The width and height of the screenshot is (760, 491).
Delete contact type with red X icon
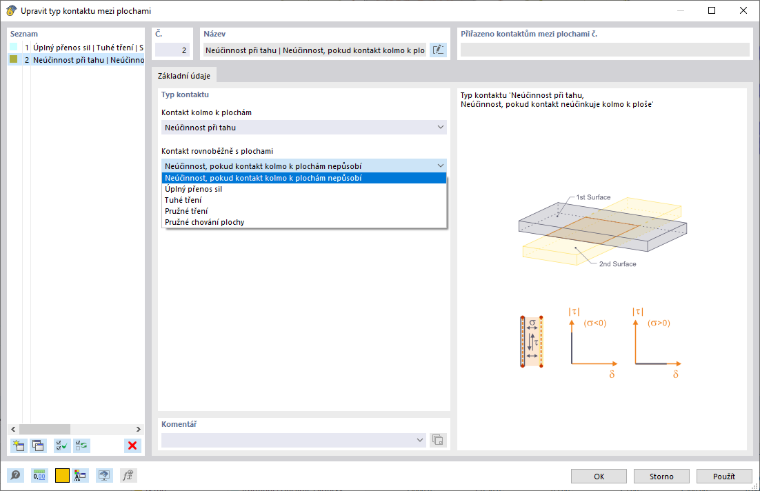[132, 445]
